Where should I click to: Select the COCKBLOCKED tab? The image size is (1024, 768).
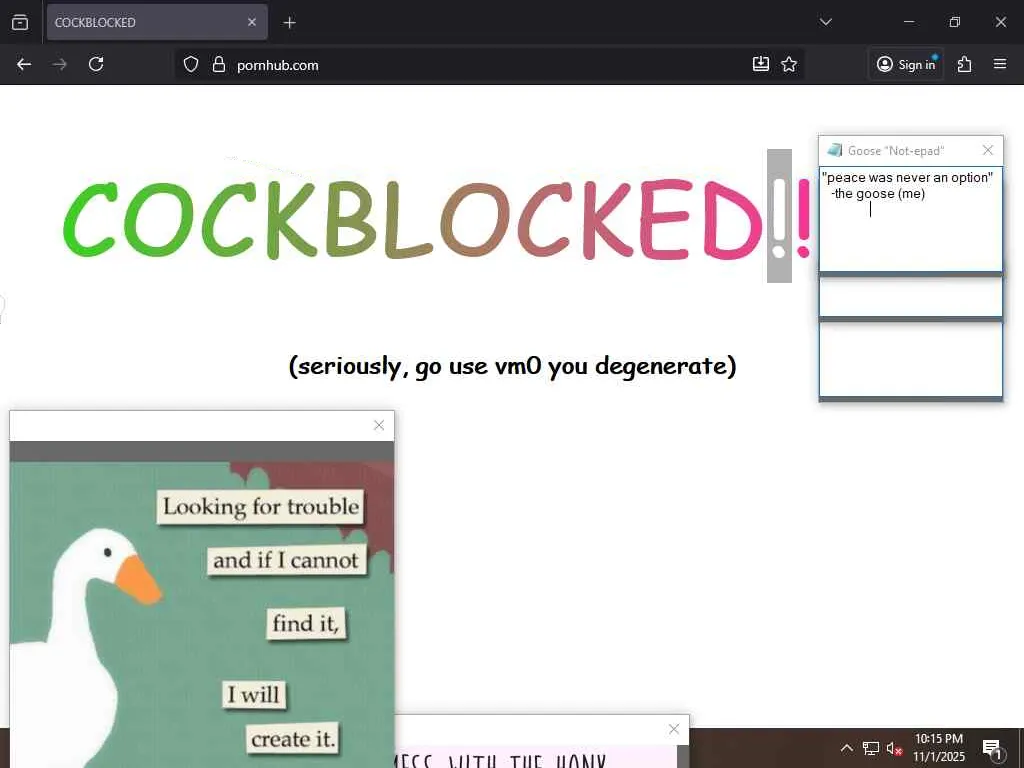(157, 22)
